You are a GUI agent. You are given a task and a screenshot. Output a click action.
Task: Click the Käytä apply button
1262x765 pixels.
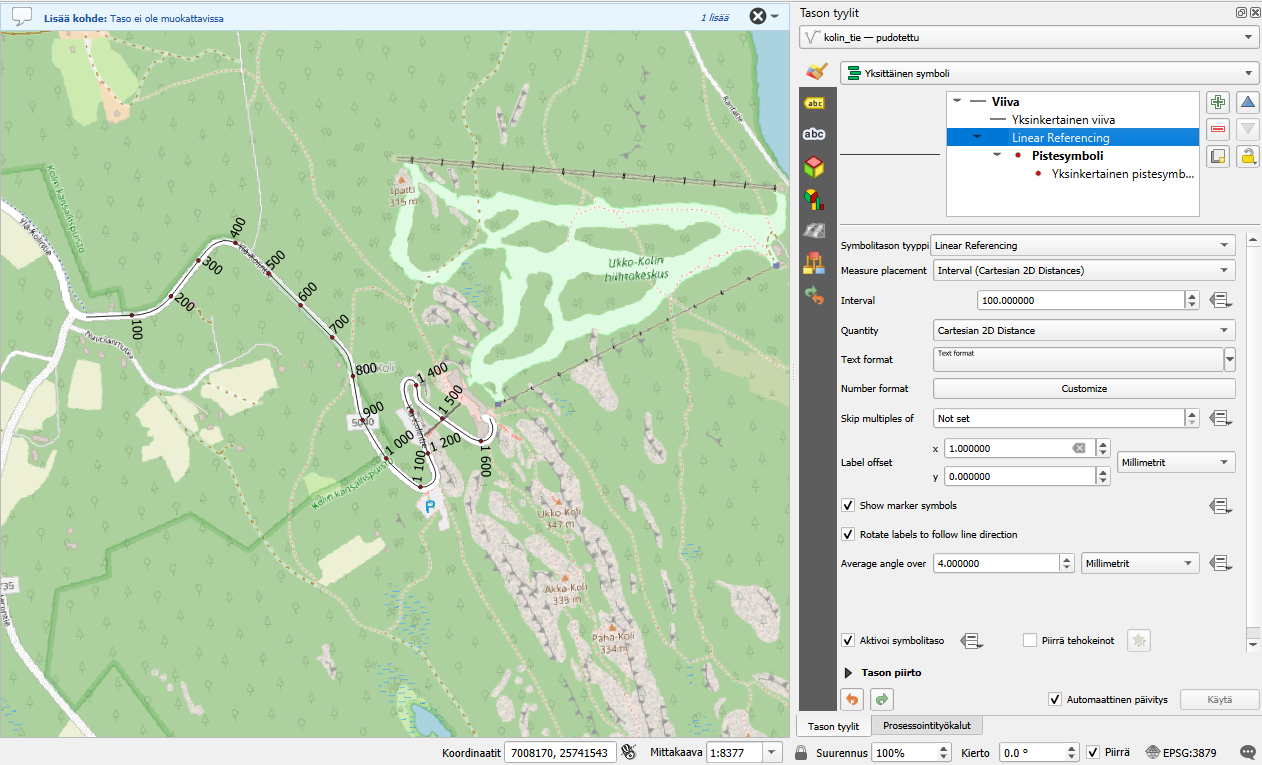tap(1219, 699)
